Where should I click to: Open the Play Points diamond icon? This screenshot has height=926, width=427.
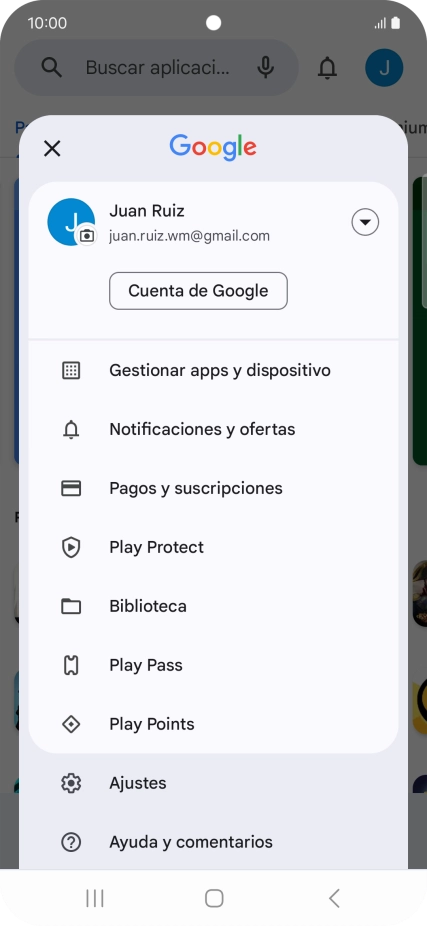71,724
